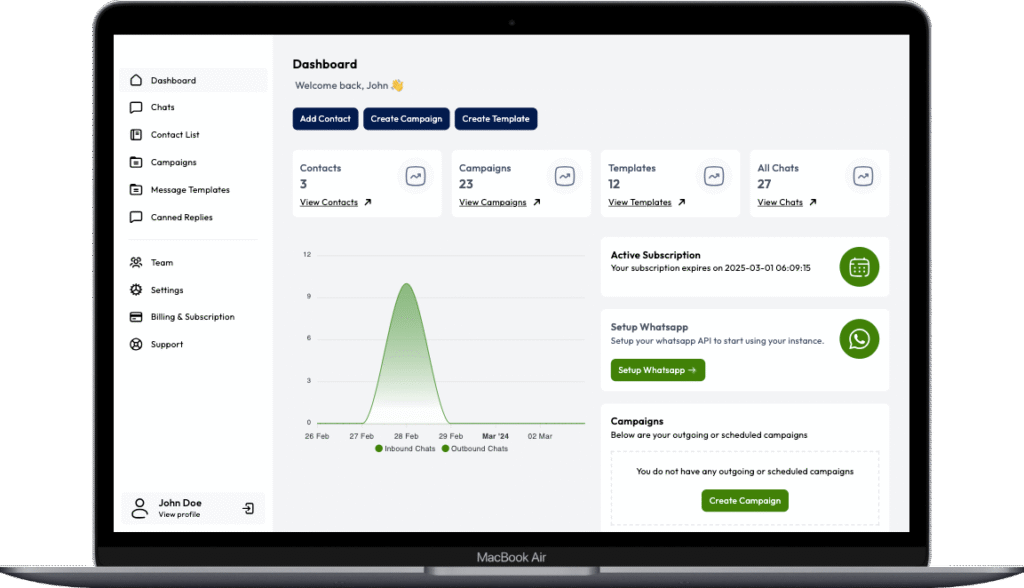Click the Contacts trend chart icon
Image resolution: width=1024 pixels, height=588 pixels.
415,176
